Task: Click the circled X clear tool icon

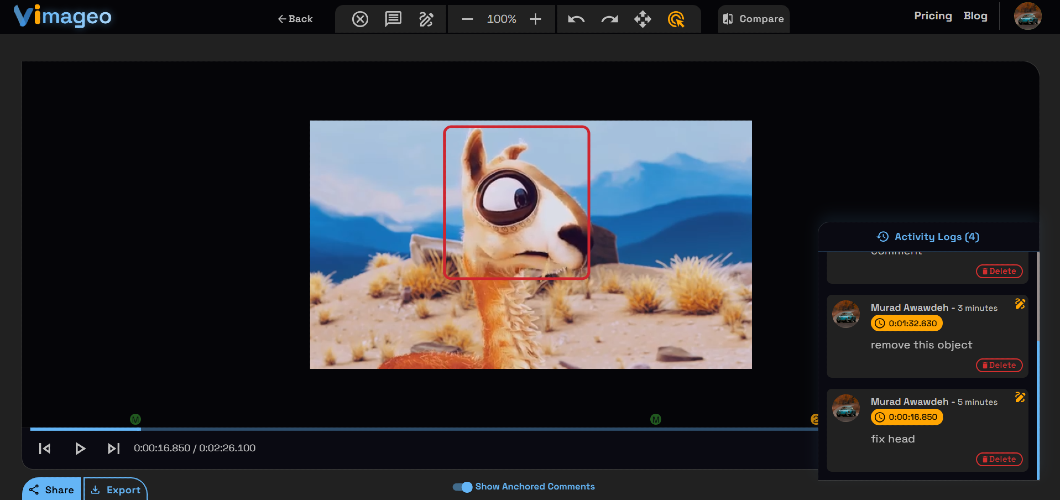Action: click(x=360, y=19)
